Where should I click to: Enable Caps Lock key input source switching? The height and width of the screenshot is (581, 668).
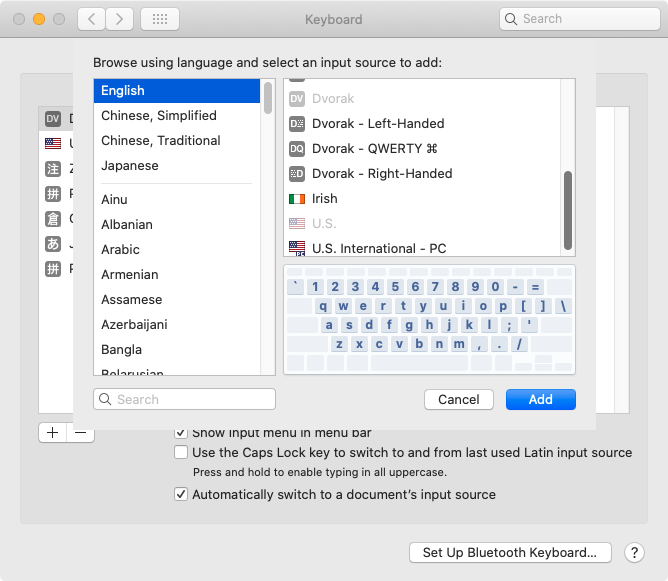point(181,453)
